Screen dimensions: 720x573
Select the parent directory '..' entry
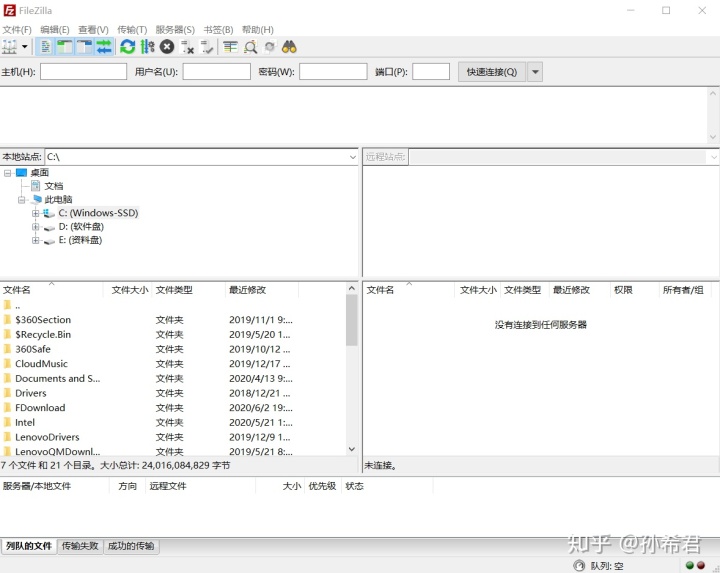tap(17, 305)
